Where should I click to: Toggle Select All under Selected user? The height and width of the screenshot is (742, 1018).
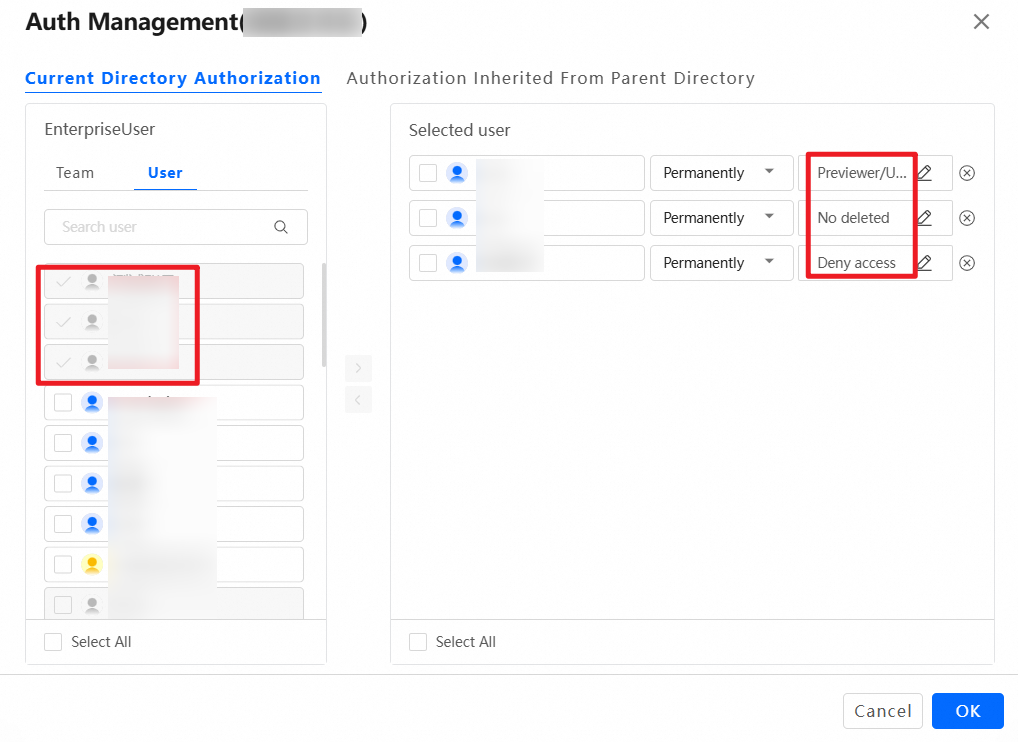pos(418,642)
